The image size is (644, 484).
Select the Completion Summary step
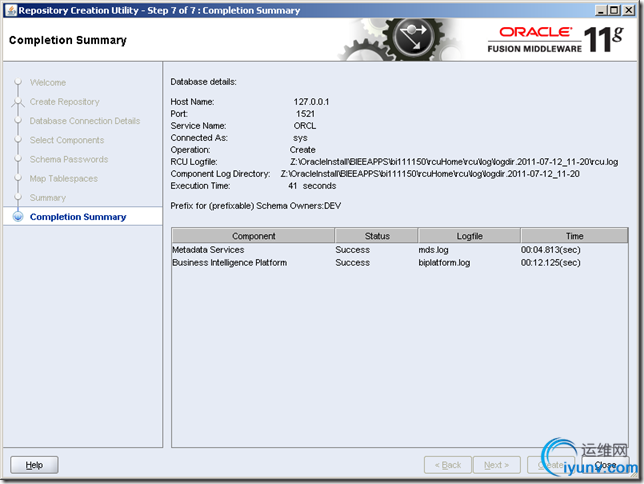78,217
